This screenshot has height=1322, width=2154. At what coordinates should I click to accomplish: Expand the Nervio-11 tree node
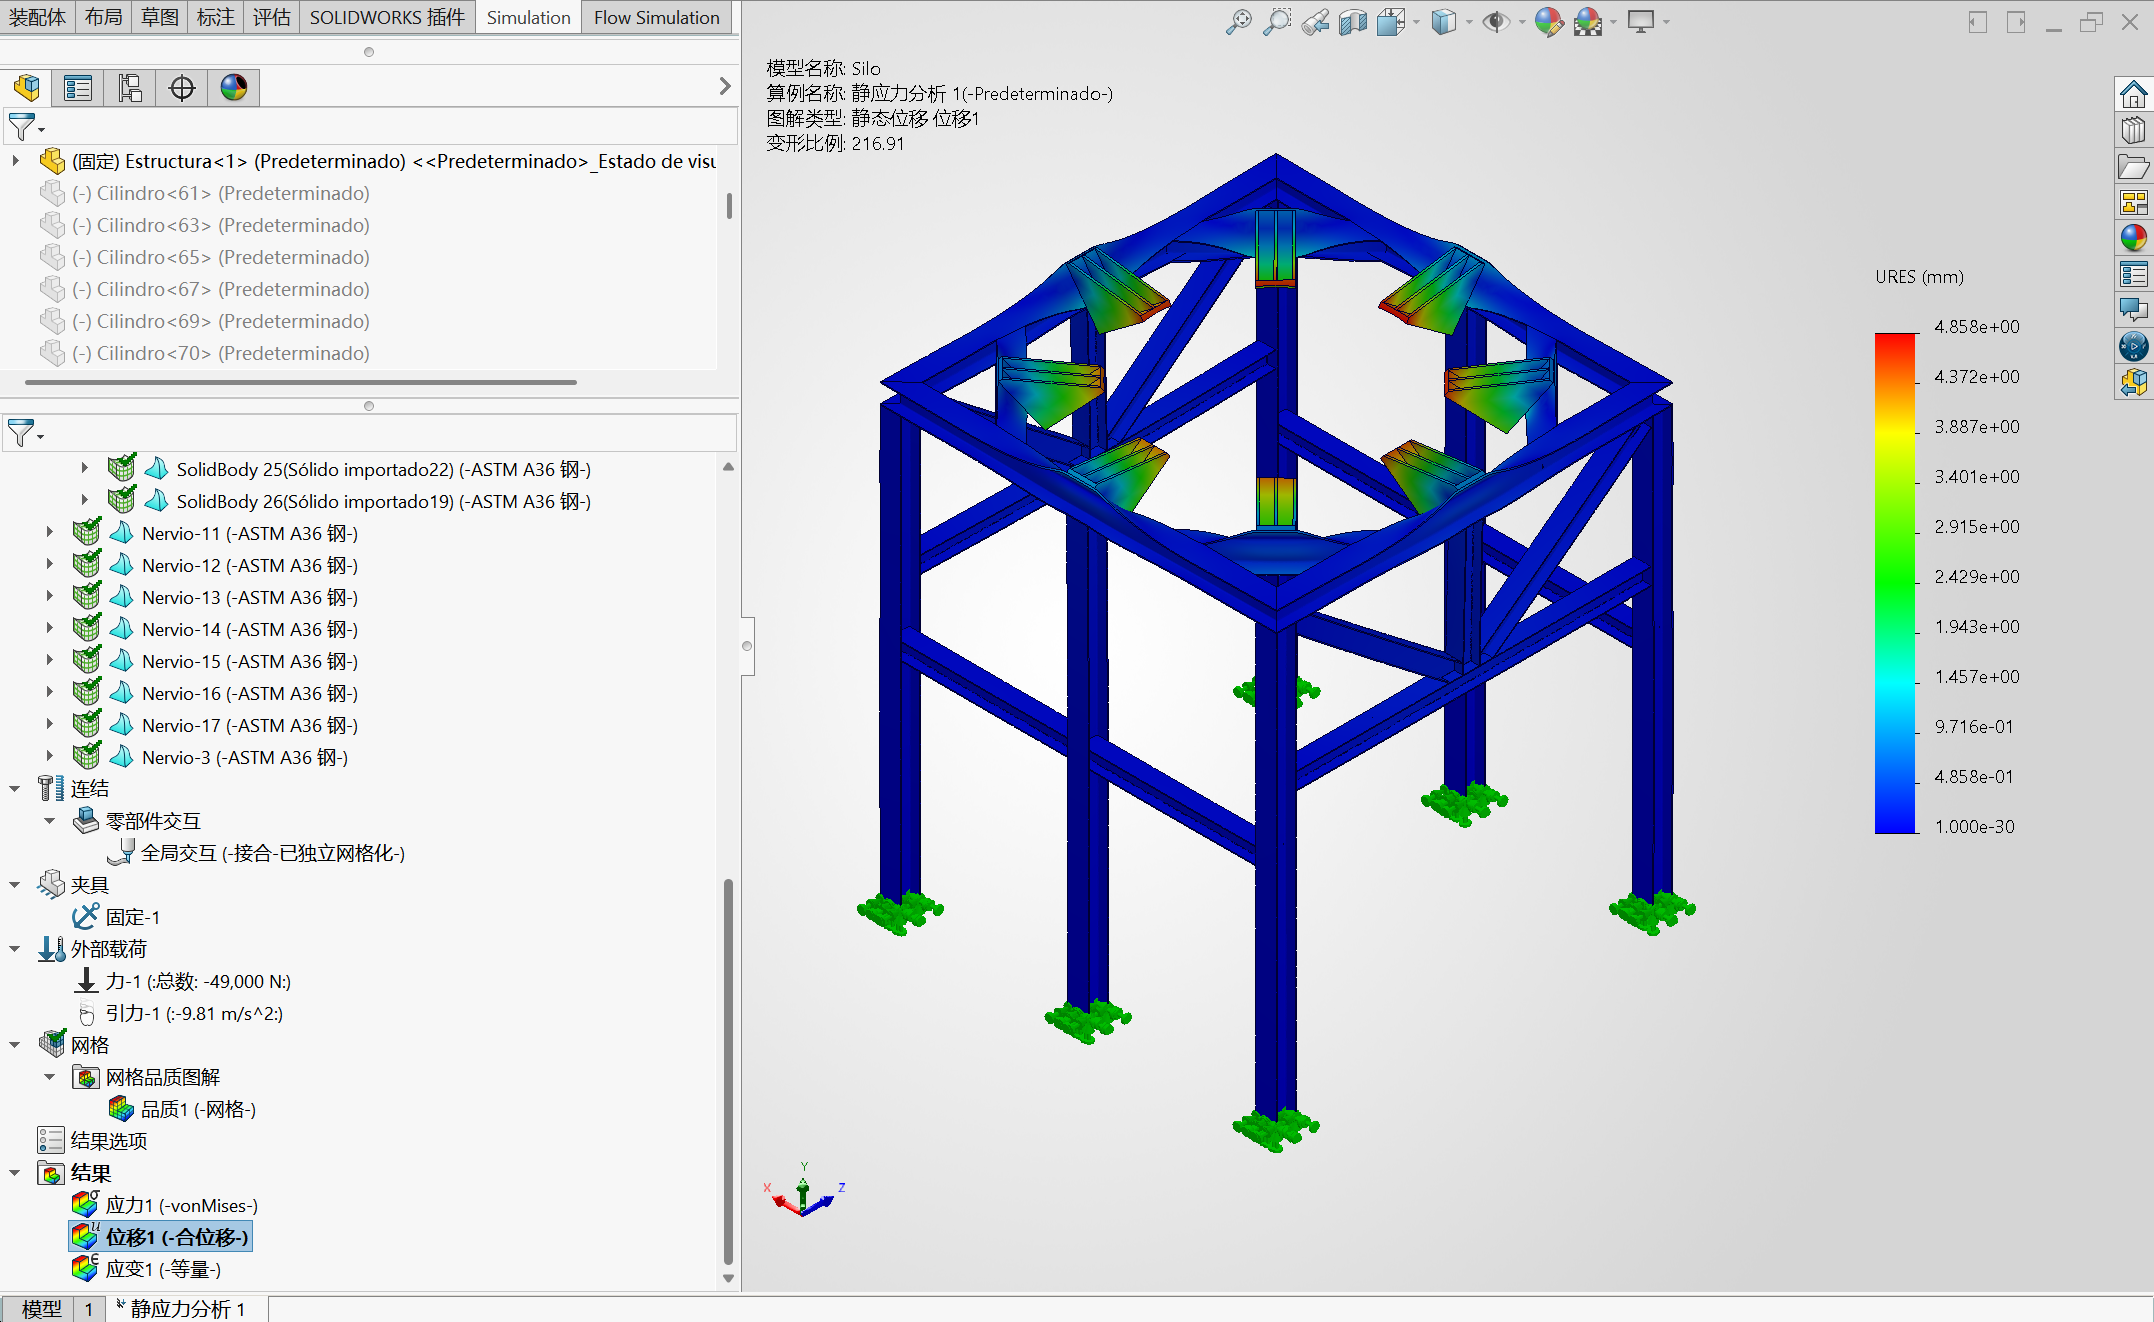[49, 533]
